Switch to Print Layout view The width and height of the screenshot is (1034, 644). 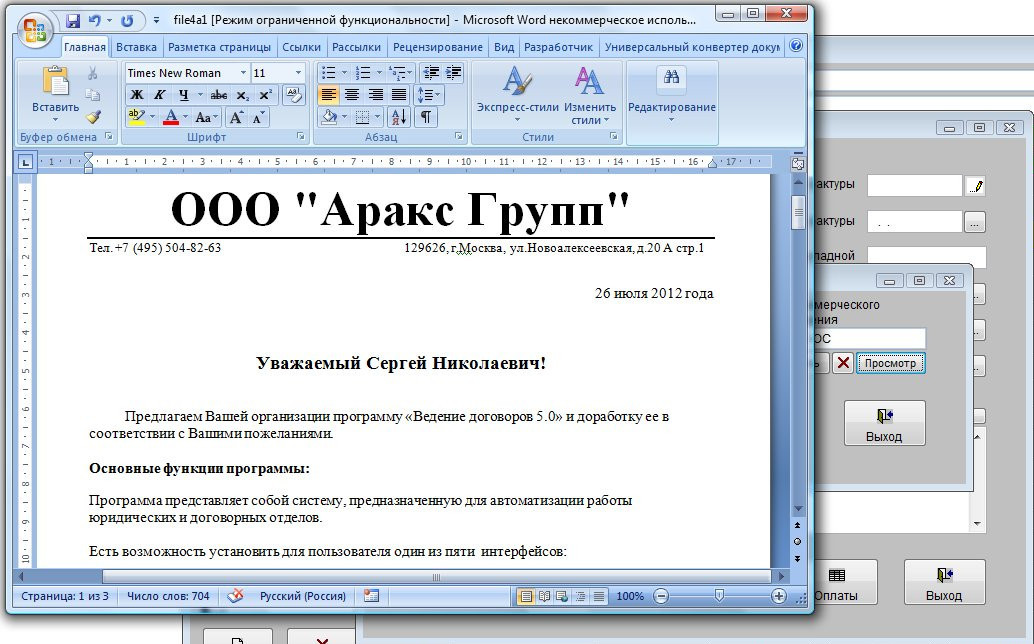[x=526, y=597]
